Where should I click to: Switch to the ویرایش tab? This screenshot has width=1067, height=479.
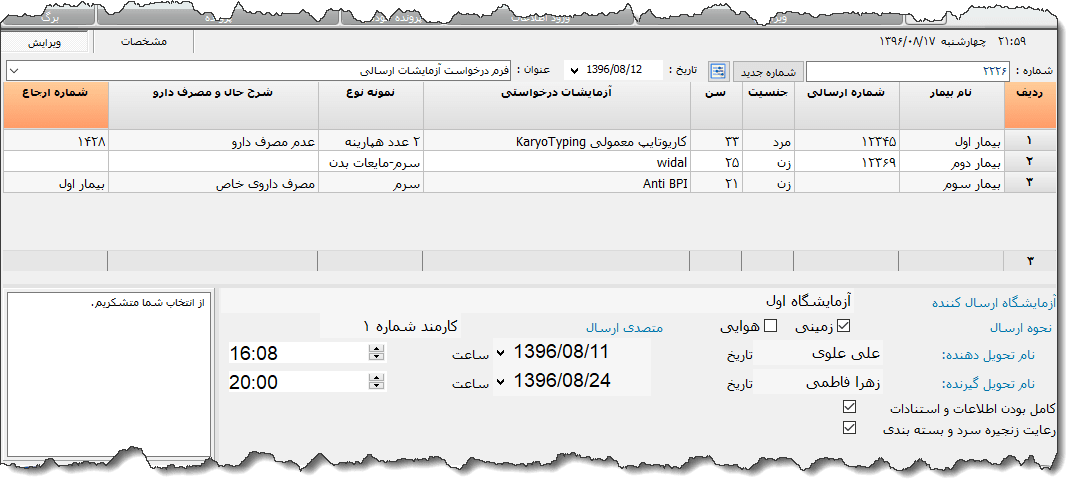44,42
